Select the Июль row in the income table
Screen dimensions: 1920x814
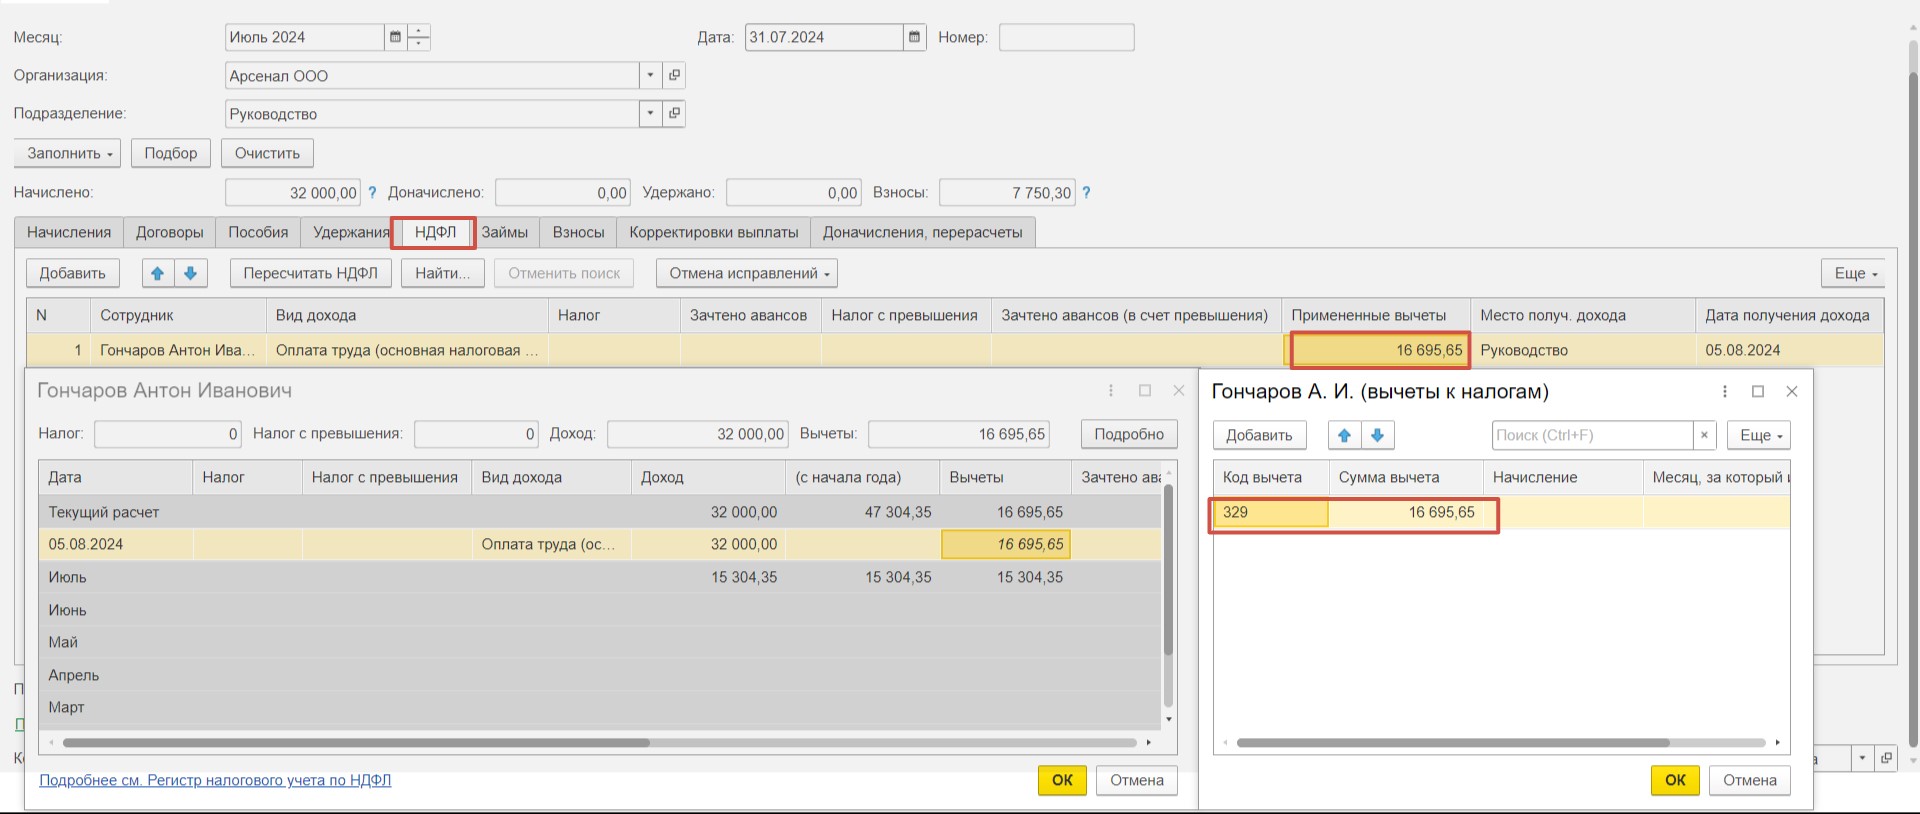[600, 577]
